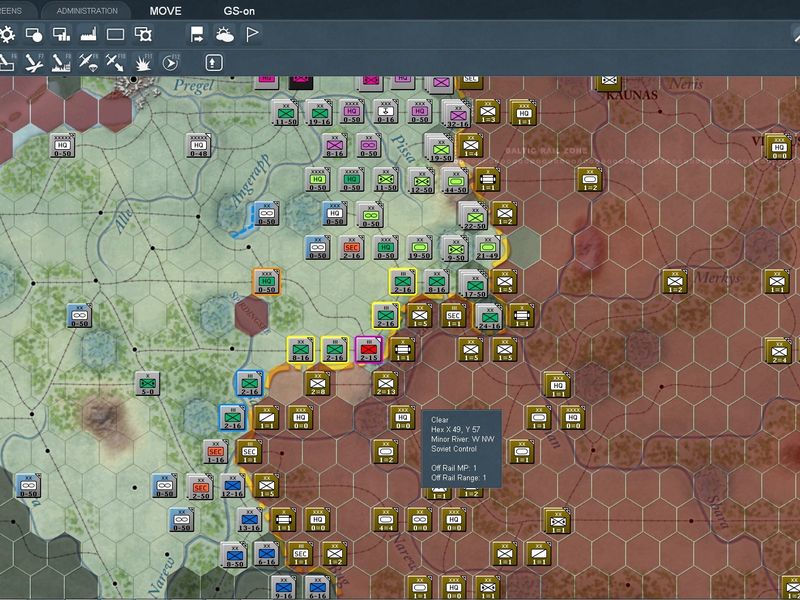Select the green unit labeled 24-16
The width and height of the screenshot is (800, 600).
pyautogui.click(x=489, y=317)
